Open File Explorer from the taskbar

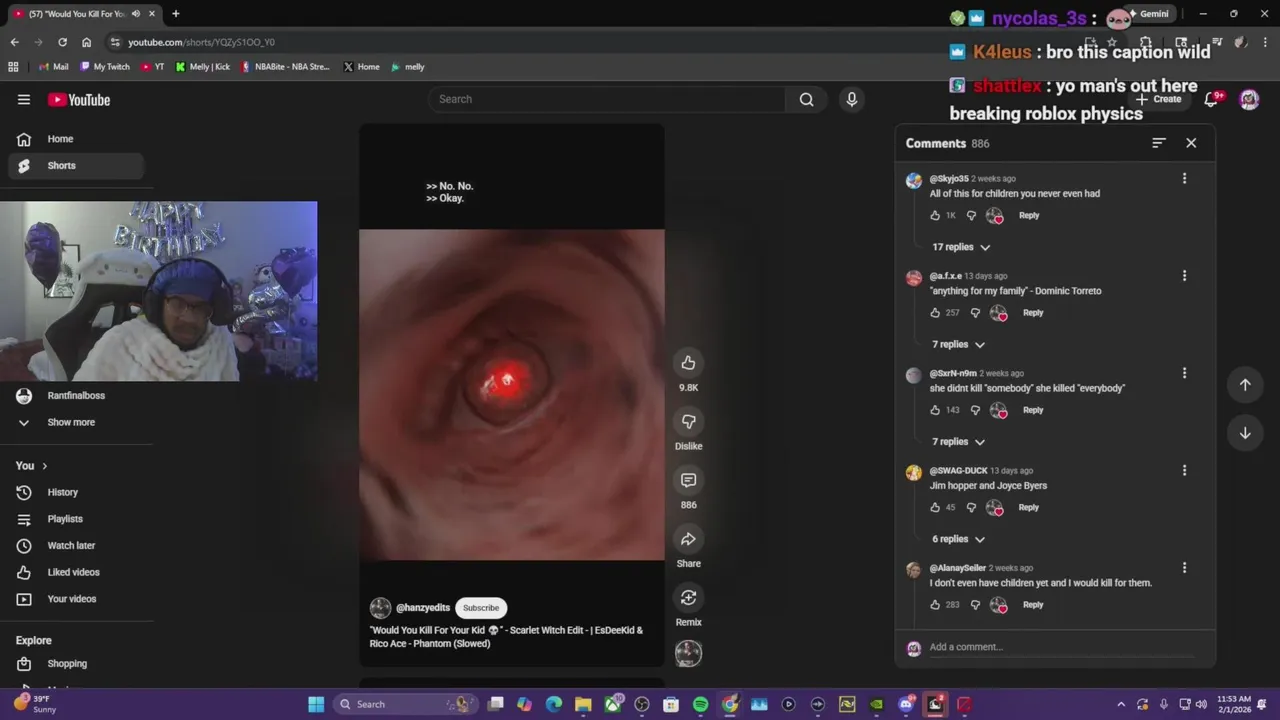(583, 704)
